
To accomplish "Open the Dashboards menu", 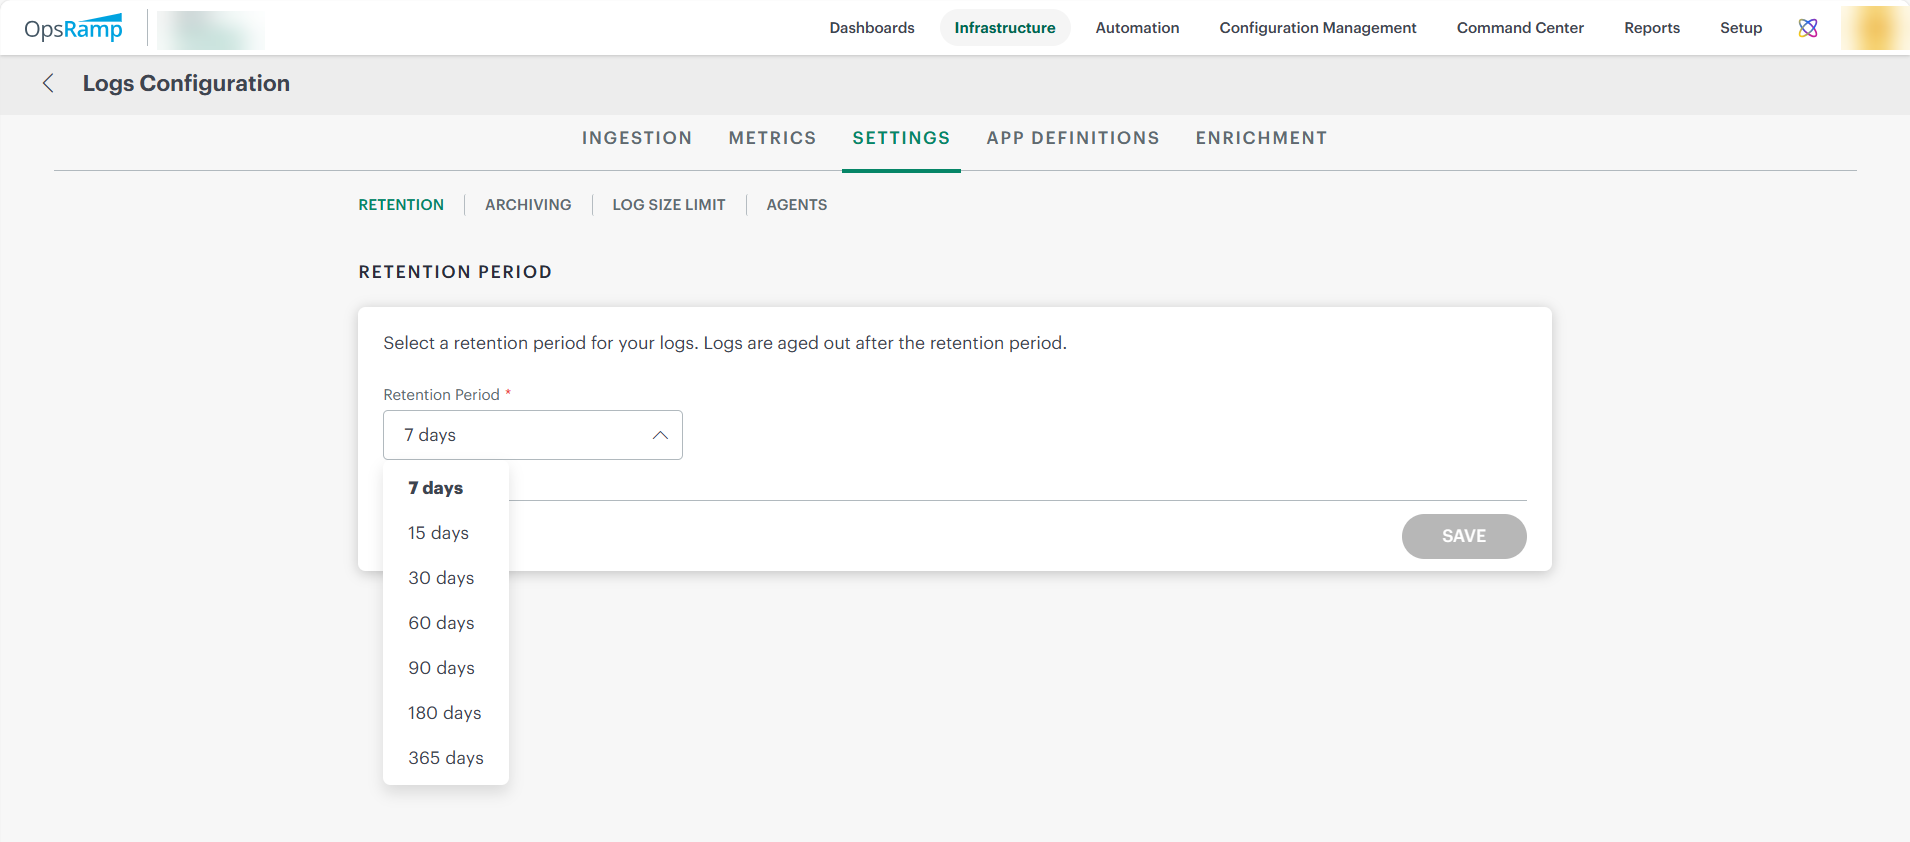I will (x=871, y=28).
